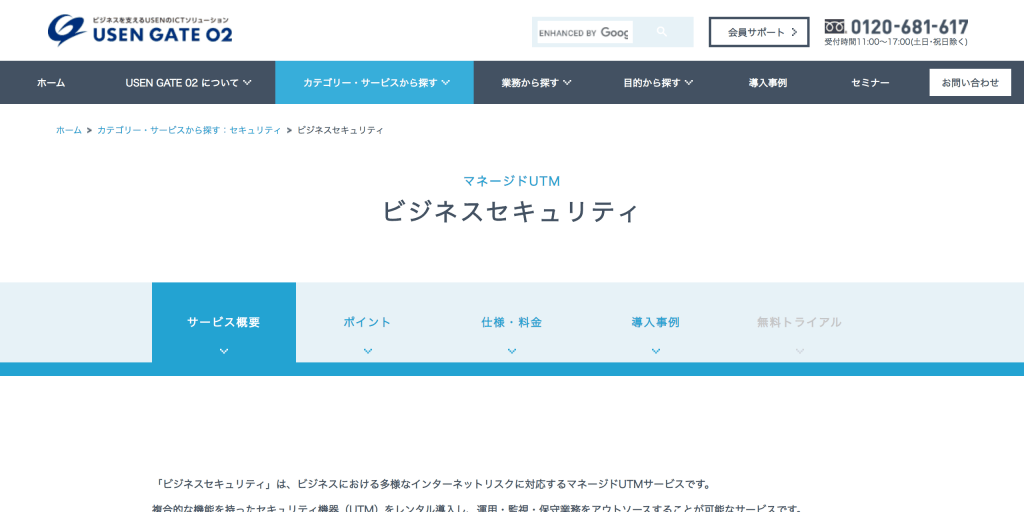
Task: Click カテゴリー・サービスから探す：セキュリティ breadcrumb
Action: coord(189,130)
